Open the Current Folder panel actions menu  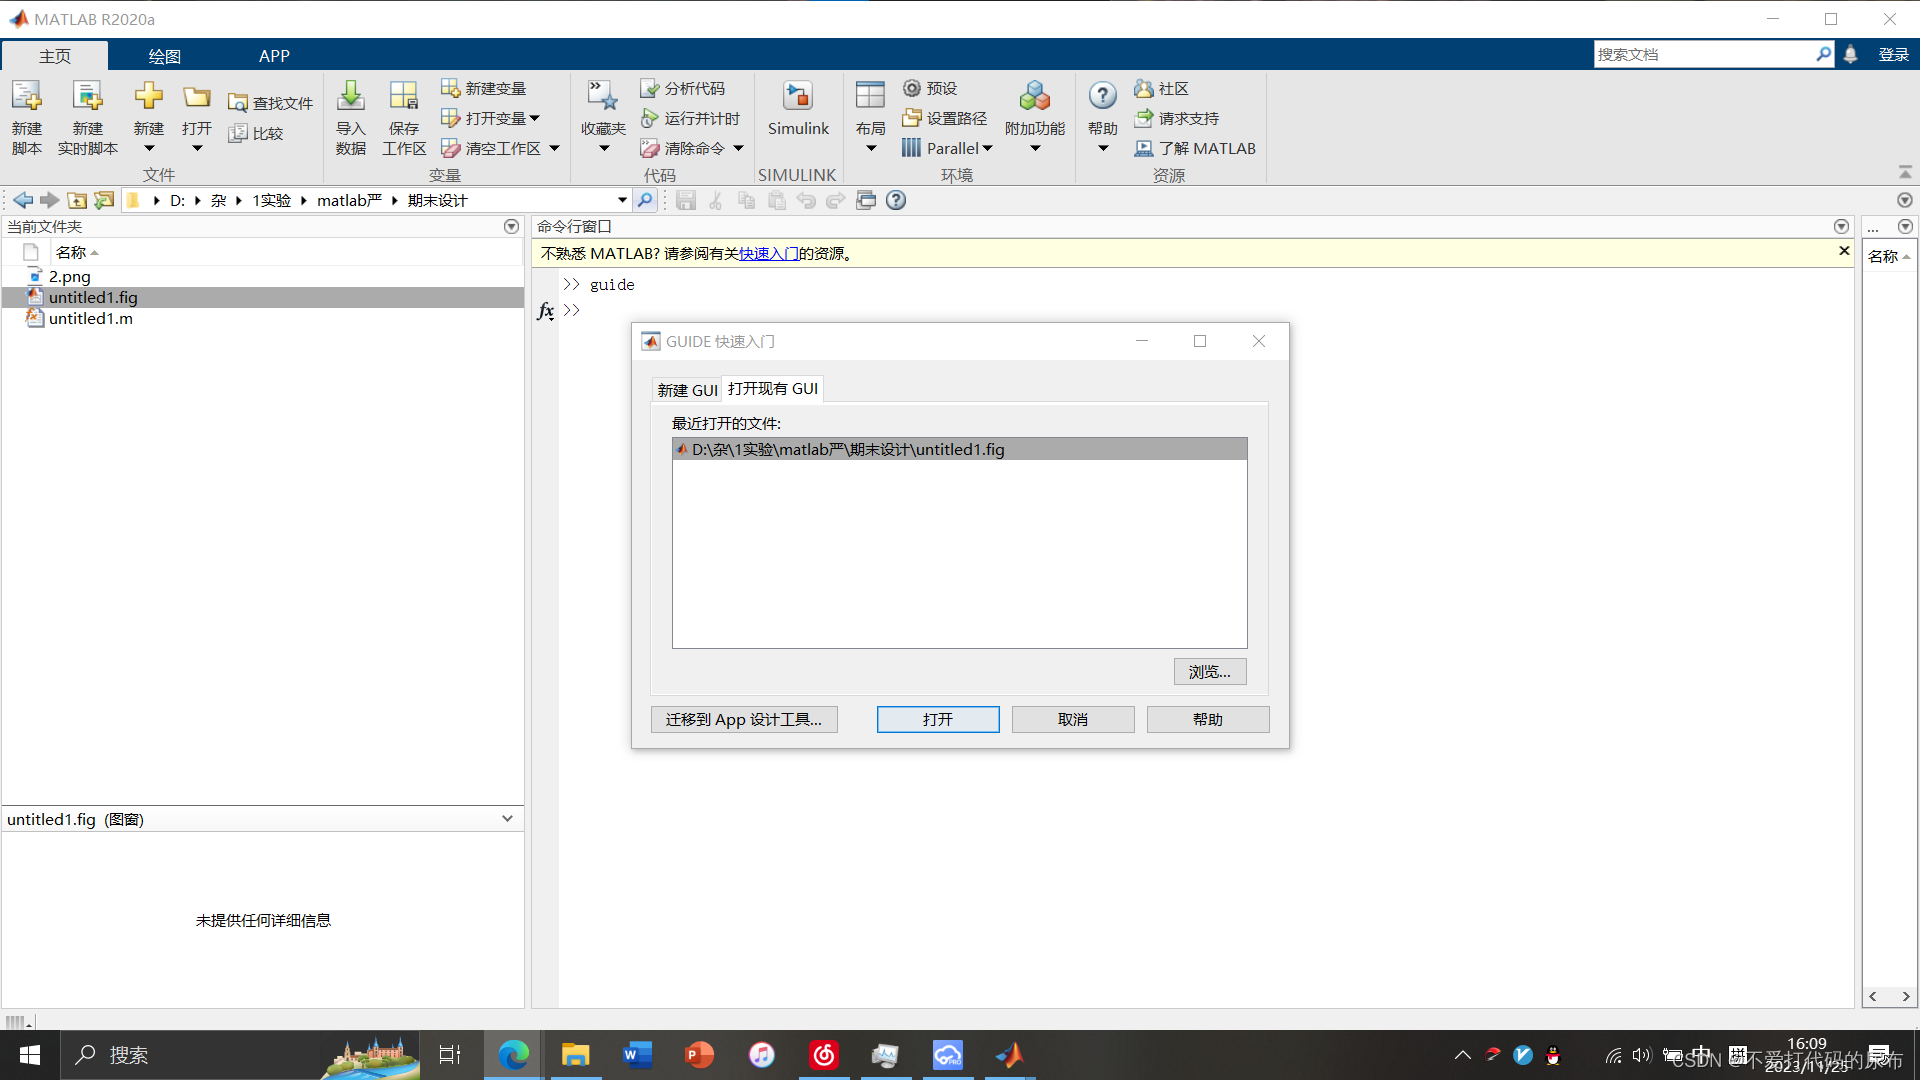[x=511, y=226]
